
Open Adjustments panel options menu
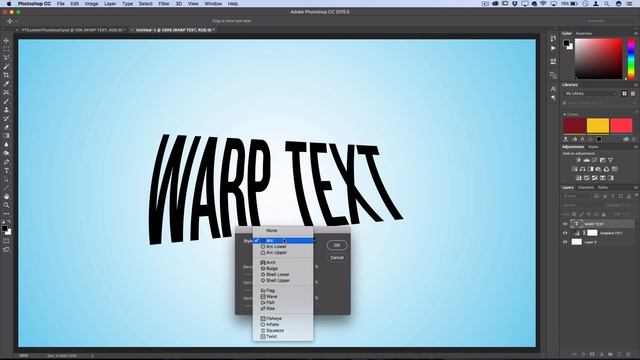point(636,147)
